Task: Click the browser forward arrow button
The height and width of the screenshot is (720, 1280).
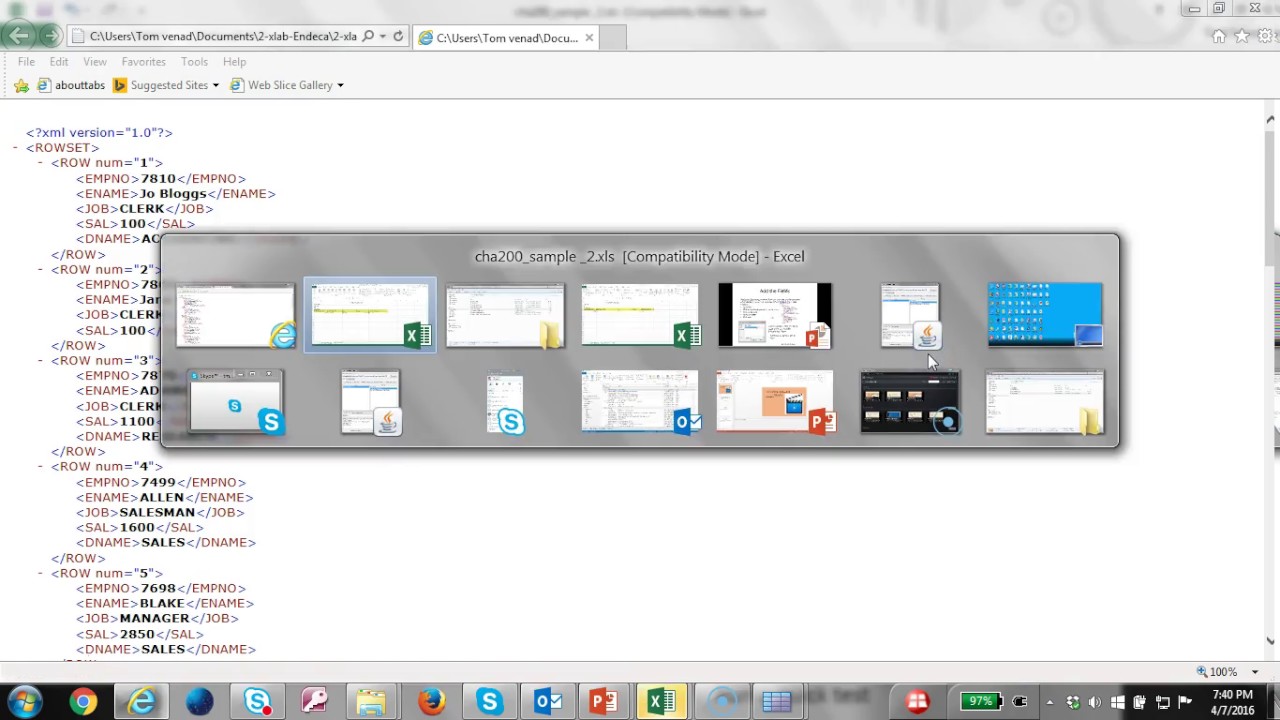Action: tap(51, 37)
